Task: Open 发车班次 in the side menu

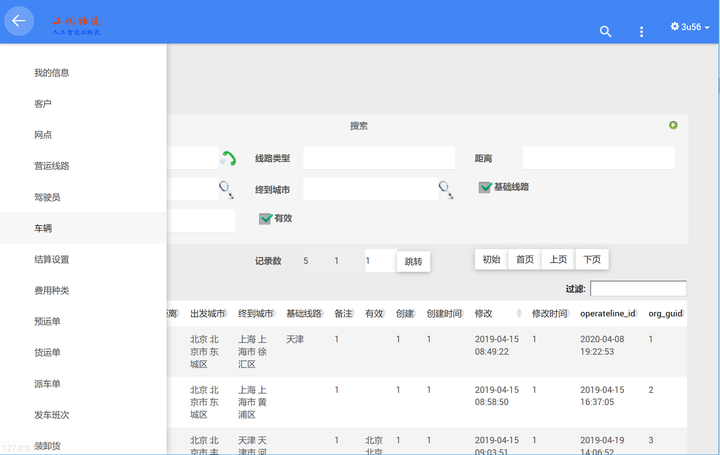Action: point(83,415)
